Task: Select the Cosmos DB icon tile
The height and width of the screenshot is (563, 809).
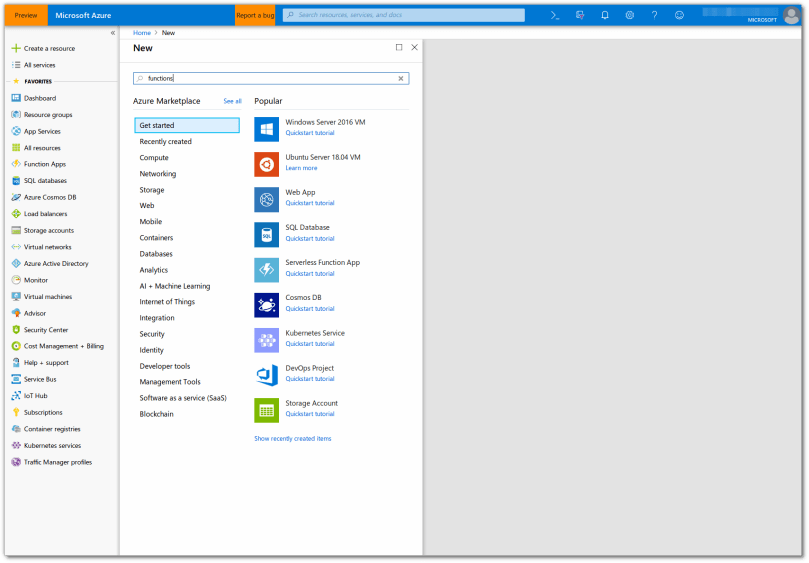Action: coord(266,304)
